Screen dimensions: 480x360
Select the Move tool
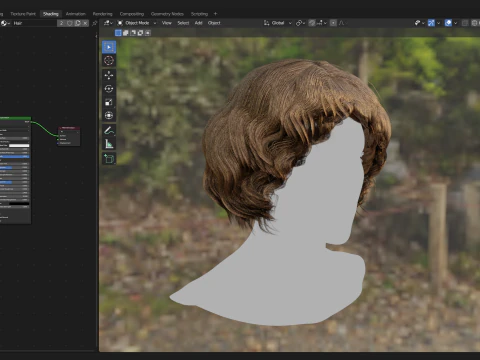click(x=109, y=75)
